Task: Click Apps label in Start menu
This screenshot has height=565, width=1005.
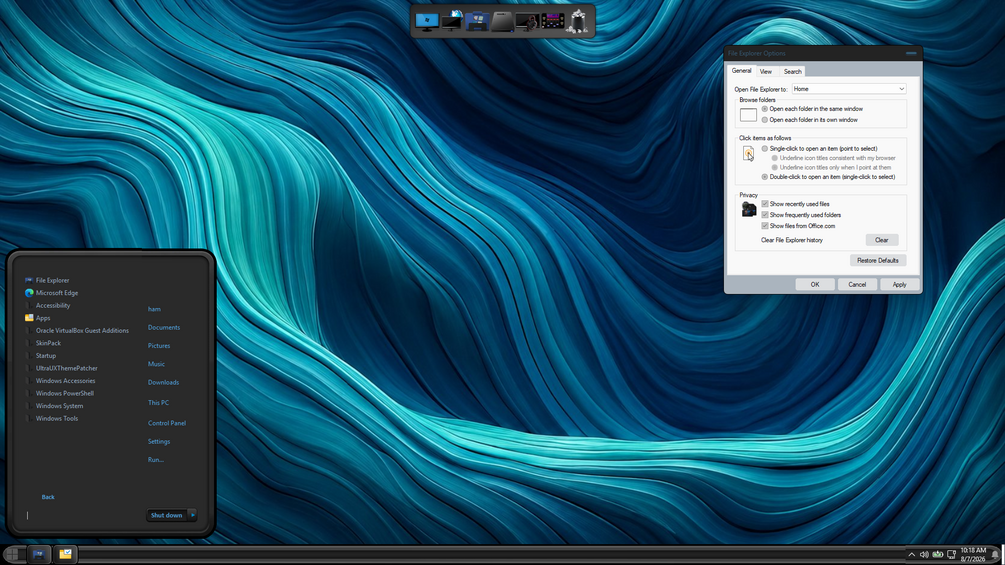Action: (43, 318)
